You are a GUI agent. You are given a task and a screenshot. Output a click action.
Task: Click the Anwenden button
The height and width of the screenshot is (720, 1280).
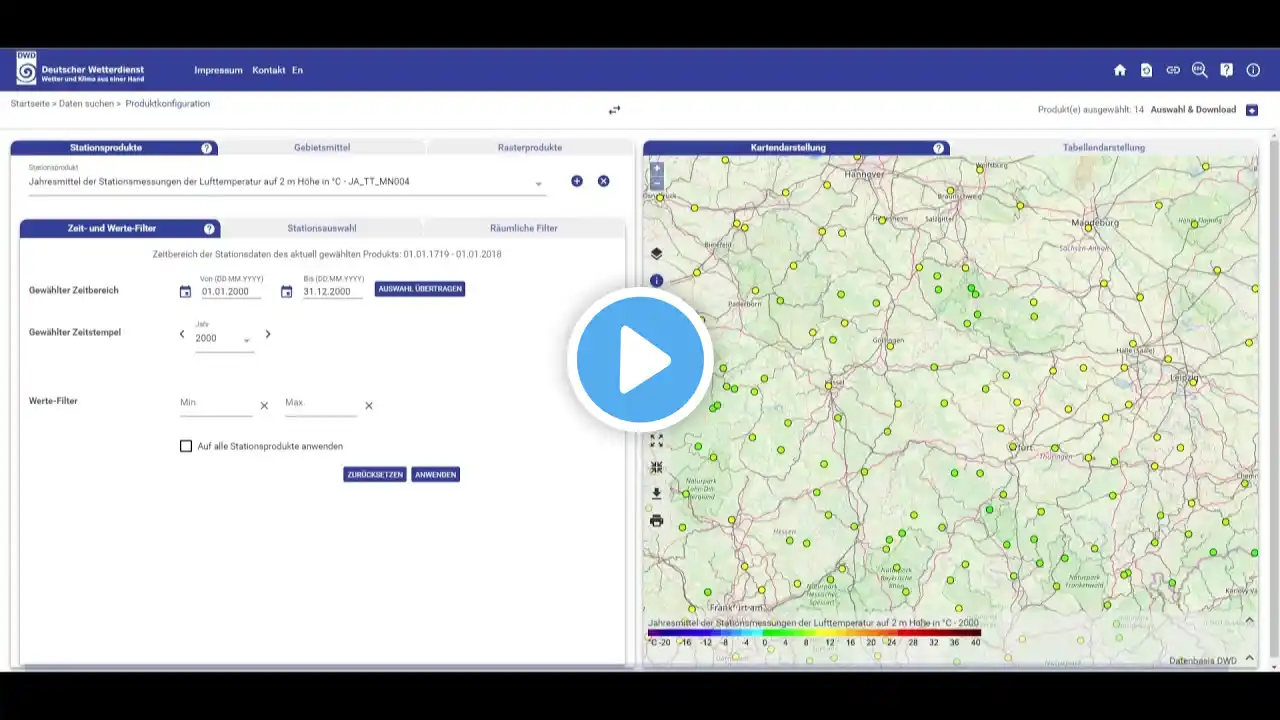coord(435,475)
